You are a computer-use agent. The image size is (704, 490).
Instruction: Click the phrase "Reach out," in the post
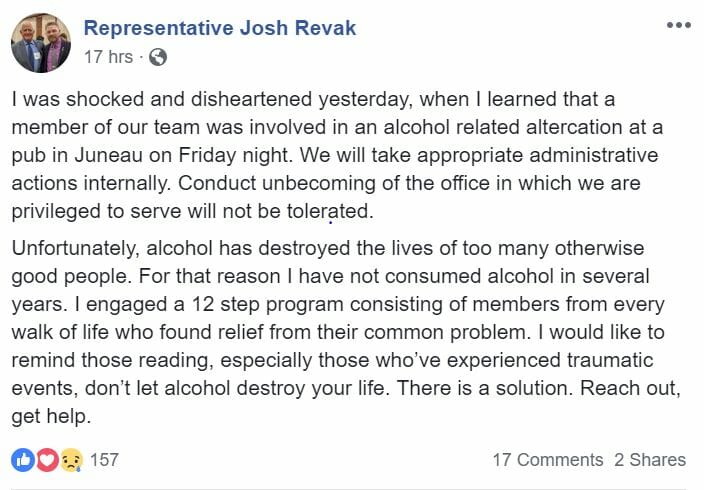pyautogui.click(x=631, y=388)
